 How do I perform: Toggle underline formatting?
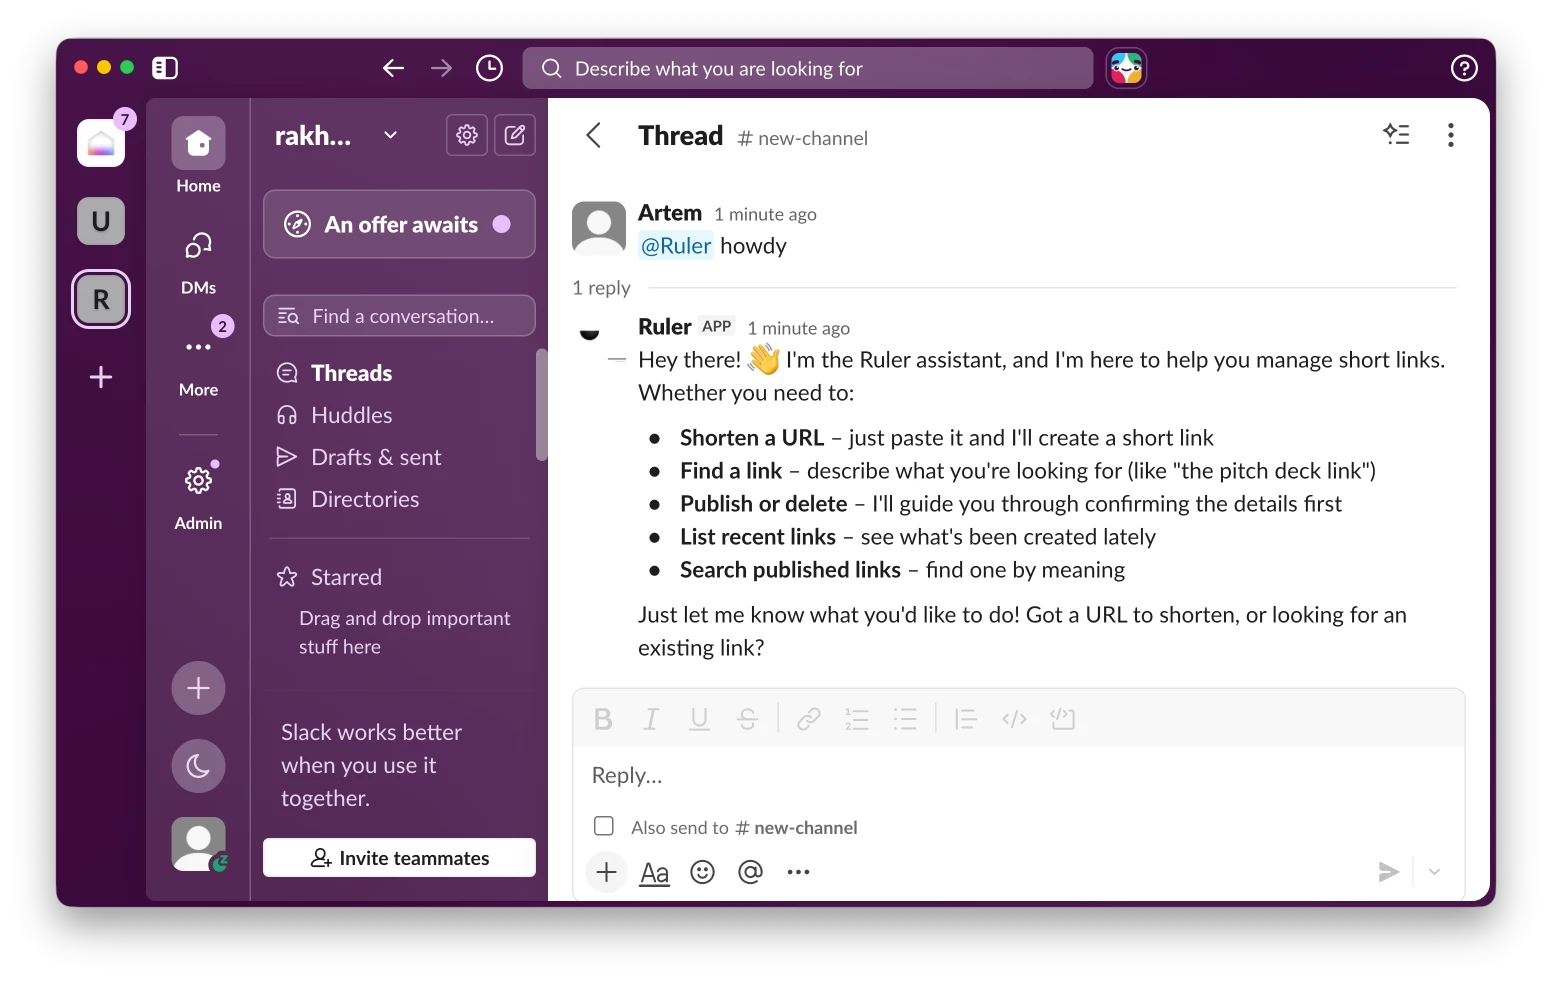(x=699, y=719)
